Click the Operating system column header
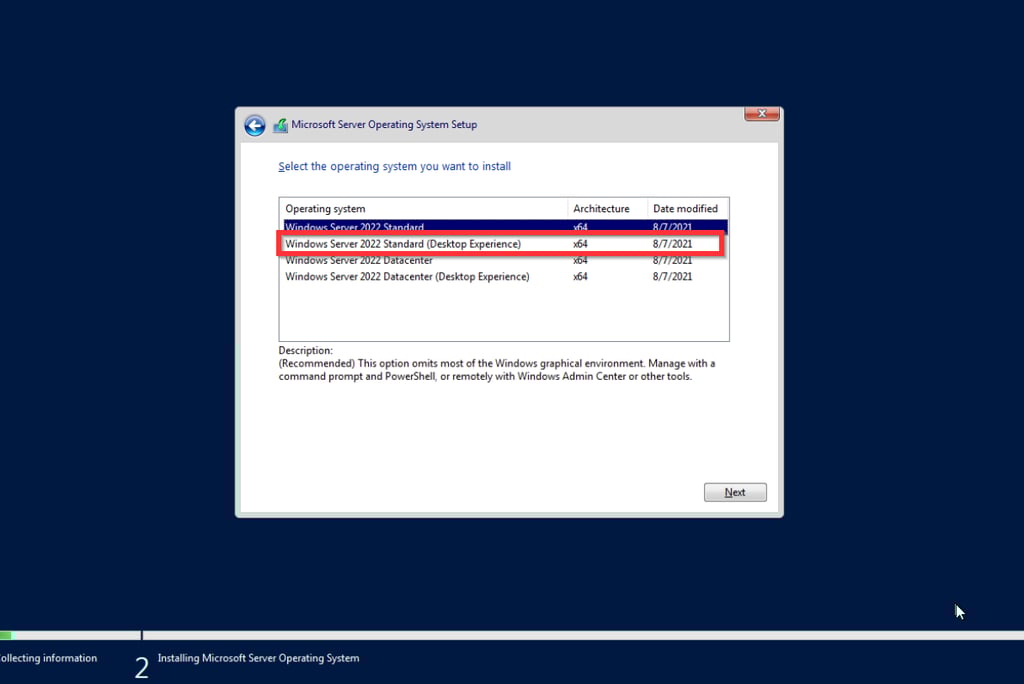The height and width of the screenshot is (684, 1024). point(424,208)
